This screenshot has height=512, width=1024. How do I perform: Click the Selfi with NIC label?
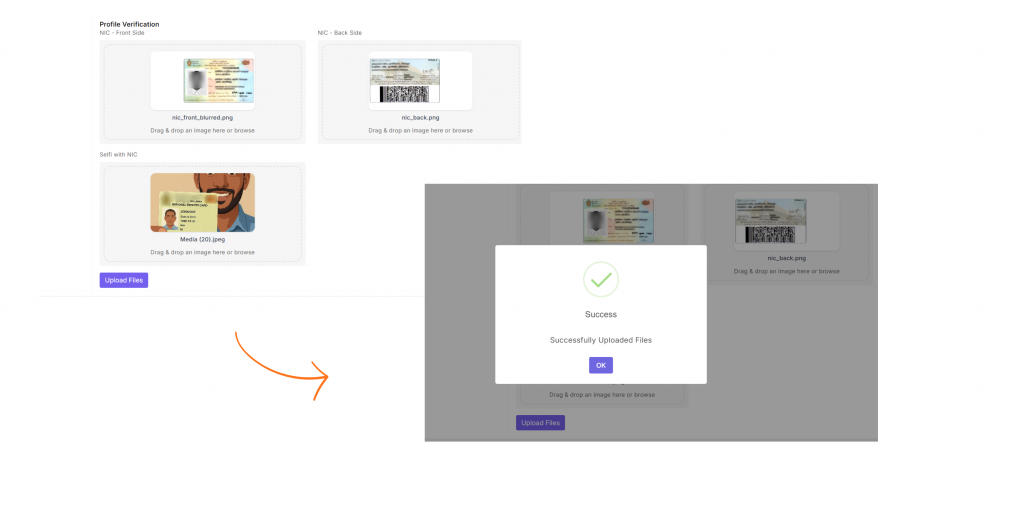click(x=120, y=154)
